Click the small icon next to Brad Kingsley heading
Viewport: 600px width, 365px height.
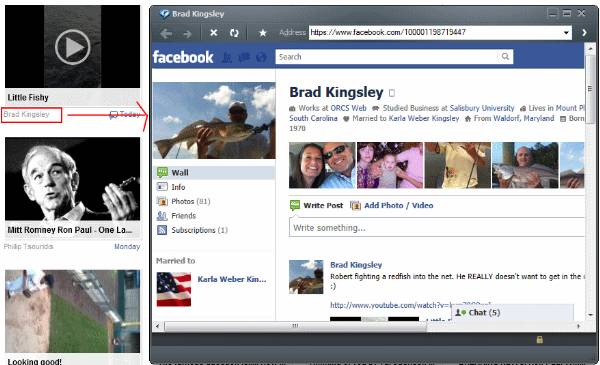click(x=391, y=93)
